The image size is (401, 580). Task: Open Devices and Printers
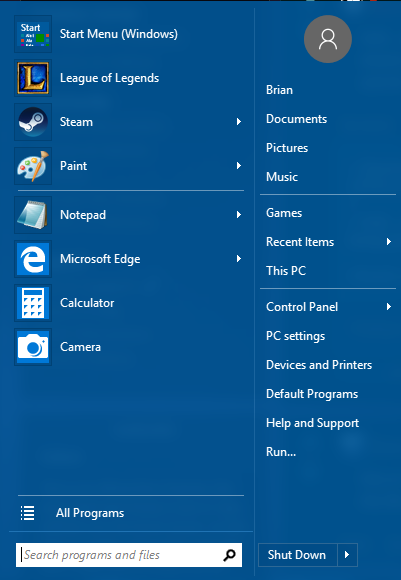tap(319, 365)
